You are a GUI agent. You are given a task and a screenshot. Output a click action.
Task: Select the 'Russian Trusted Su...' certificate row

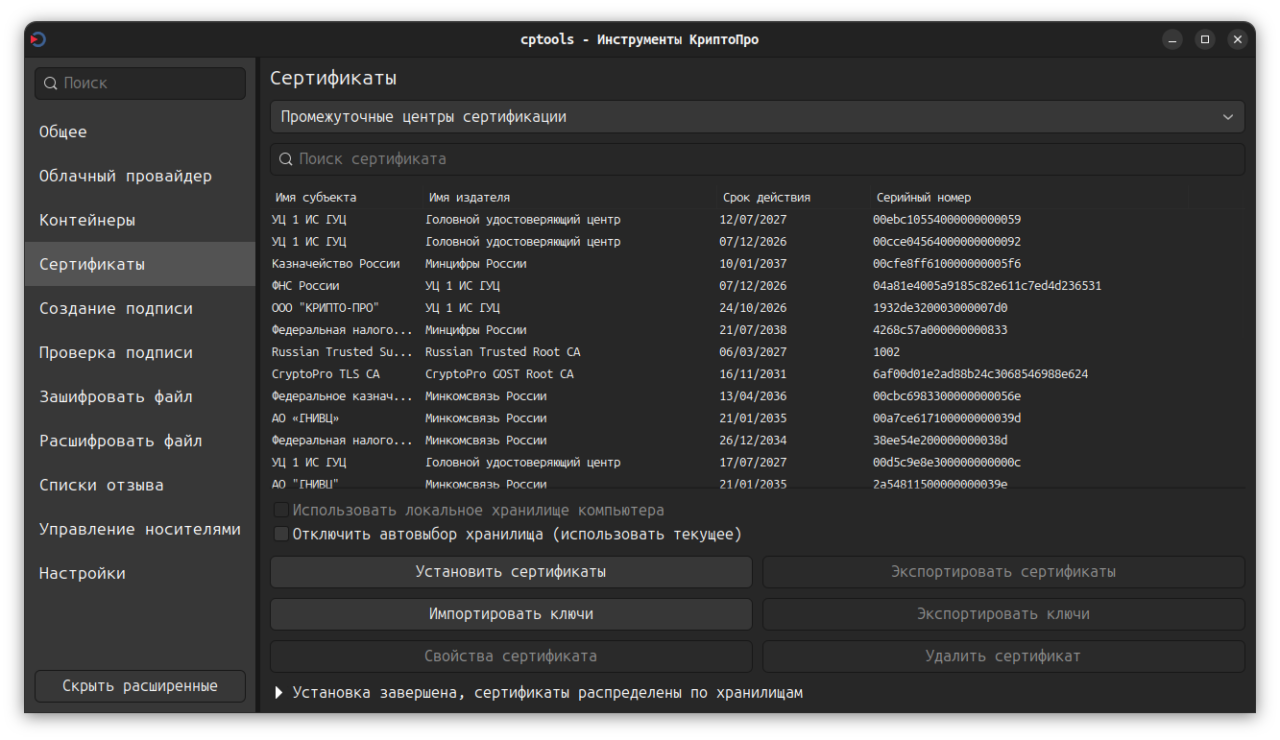pos(757,352)
